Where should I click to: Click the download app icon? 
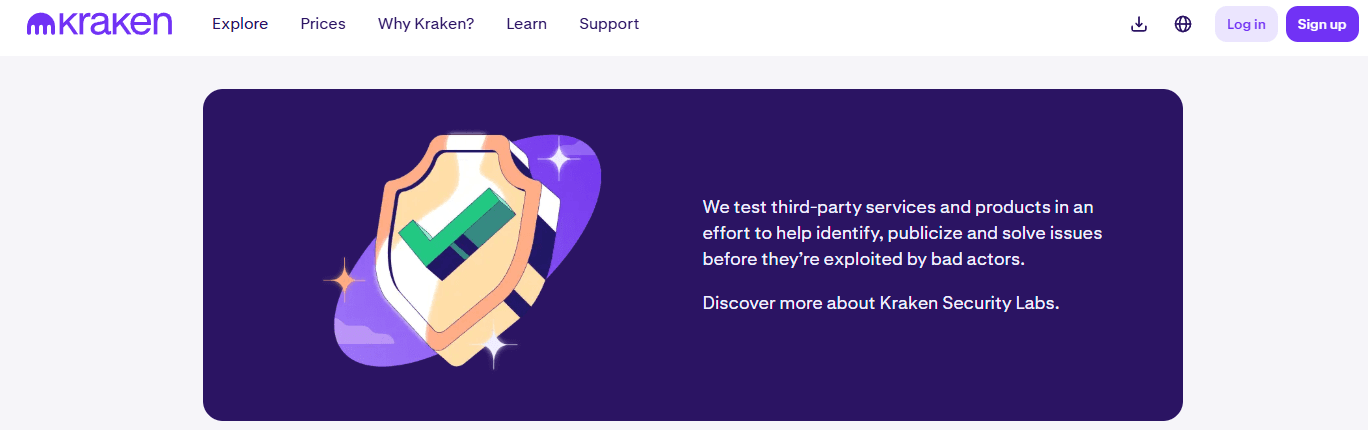(x=1138, y=24)
